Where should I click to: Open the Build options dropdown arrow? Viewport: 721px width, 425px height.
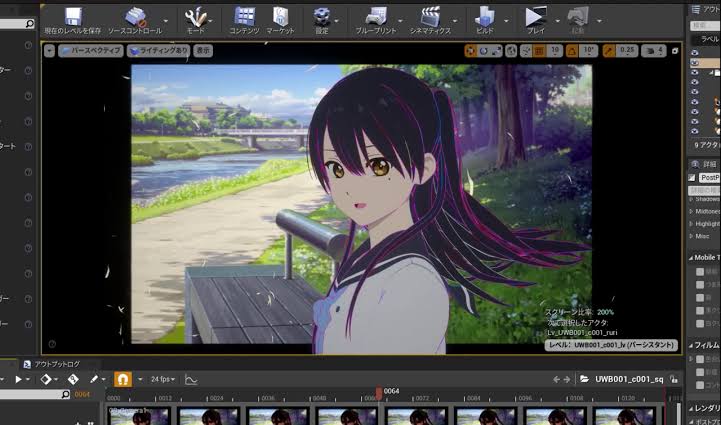tap(506, 21)
